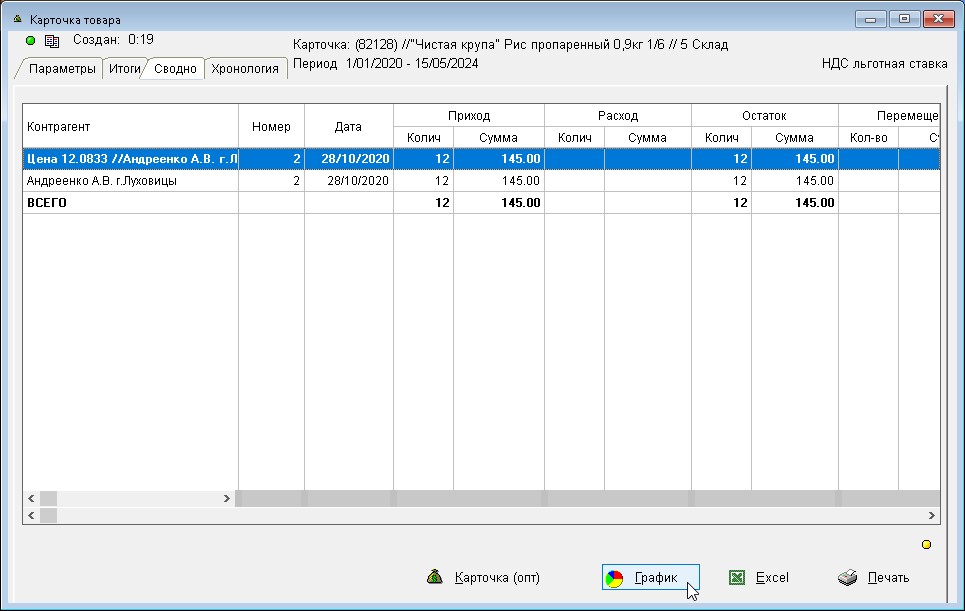The width and height of the screenshot is (965, 611).
Task: Export the table to Excel
Action: click(x=759, y=578)
